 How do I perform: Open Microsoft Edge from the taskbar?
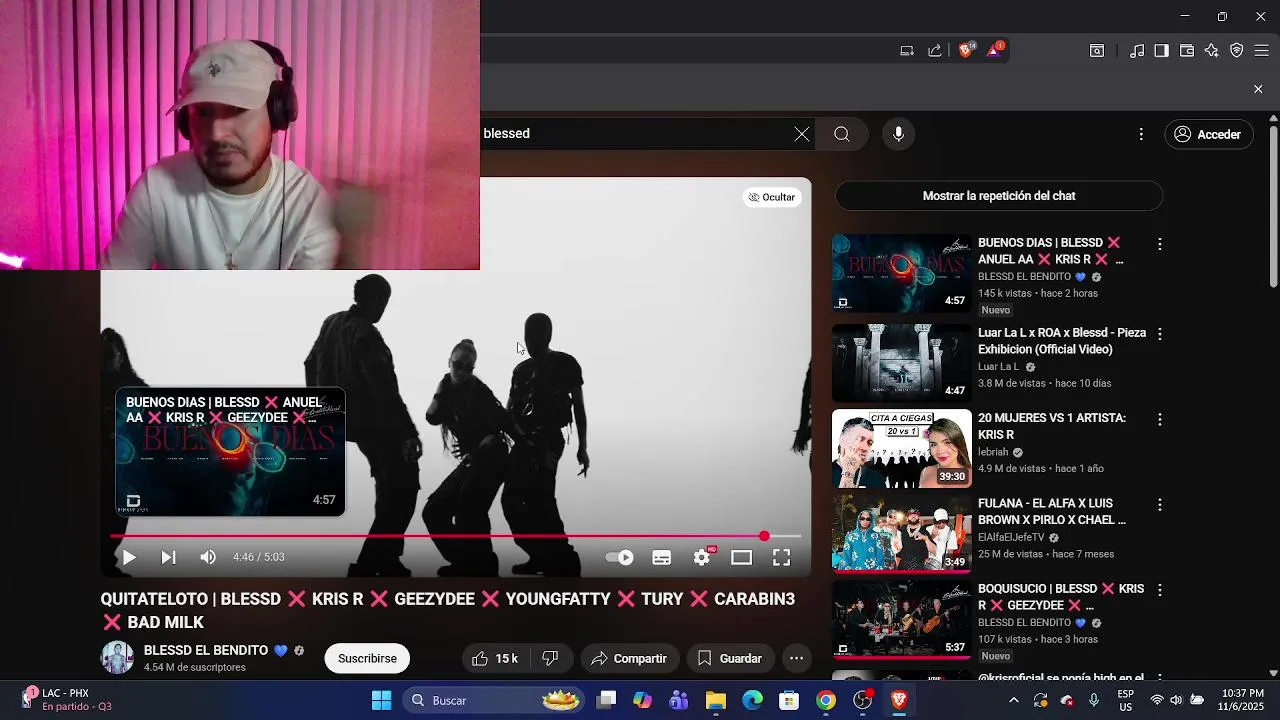(x=752, y=700)
